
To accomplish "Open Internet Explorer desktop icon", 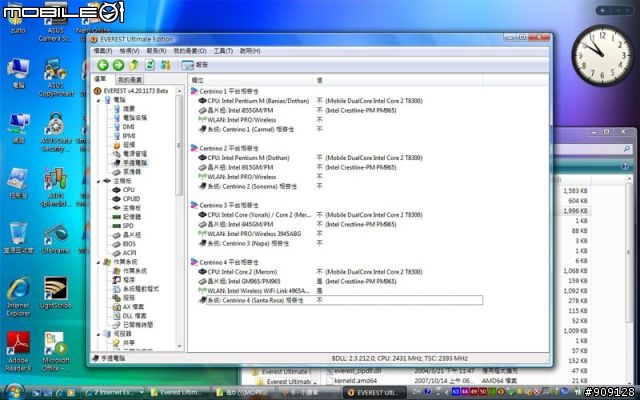I will [18, 297].
